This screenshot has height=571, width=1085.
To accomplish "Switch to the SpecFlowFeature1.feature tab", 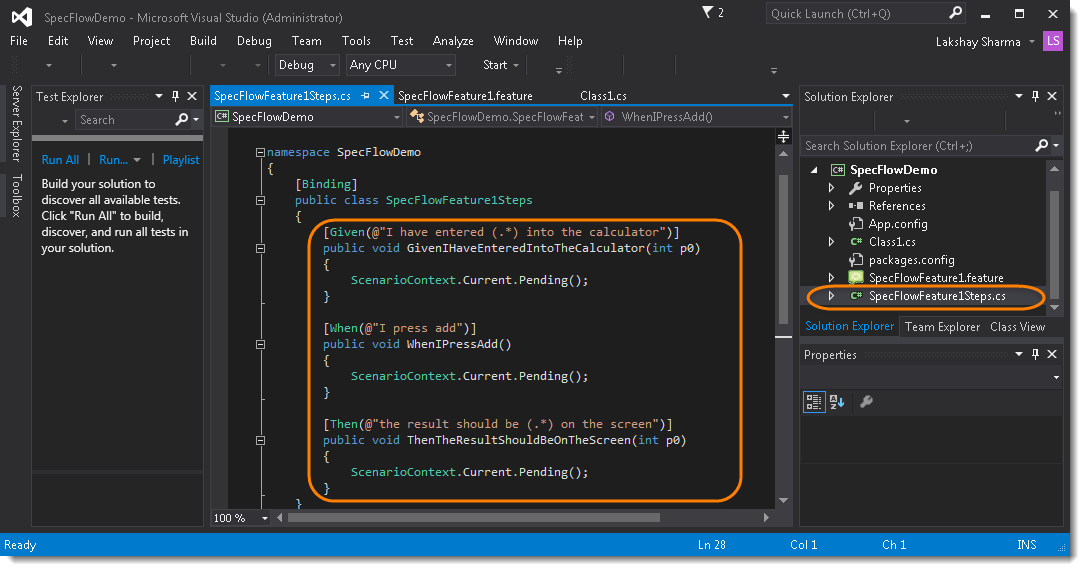I will point(465,96).
